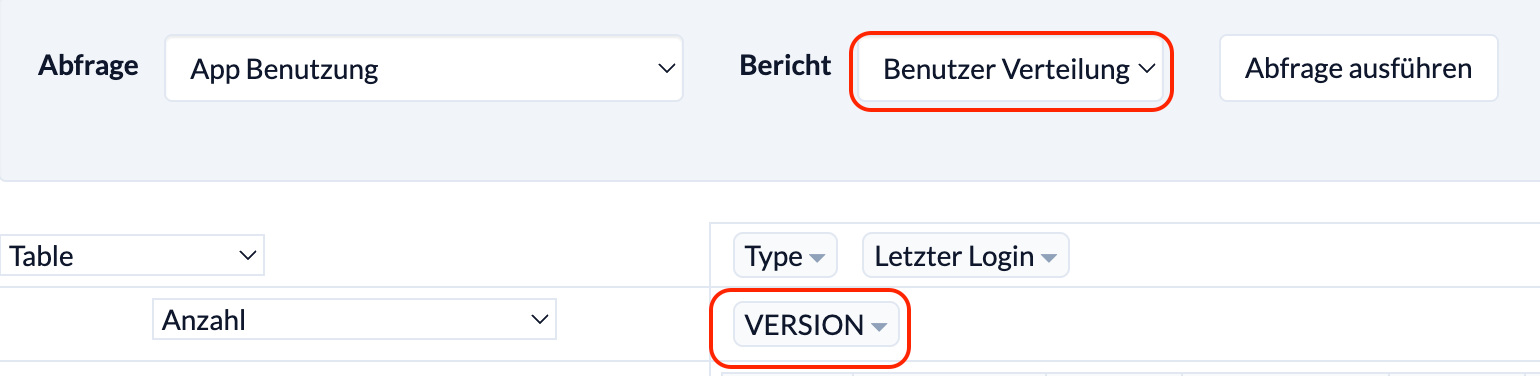1540x376 pixels.
Task: Select the Type attribute chip label
Action: [x=774, y=257]
